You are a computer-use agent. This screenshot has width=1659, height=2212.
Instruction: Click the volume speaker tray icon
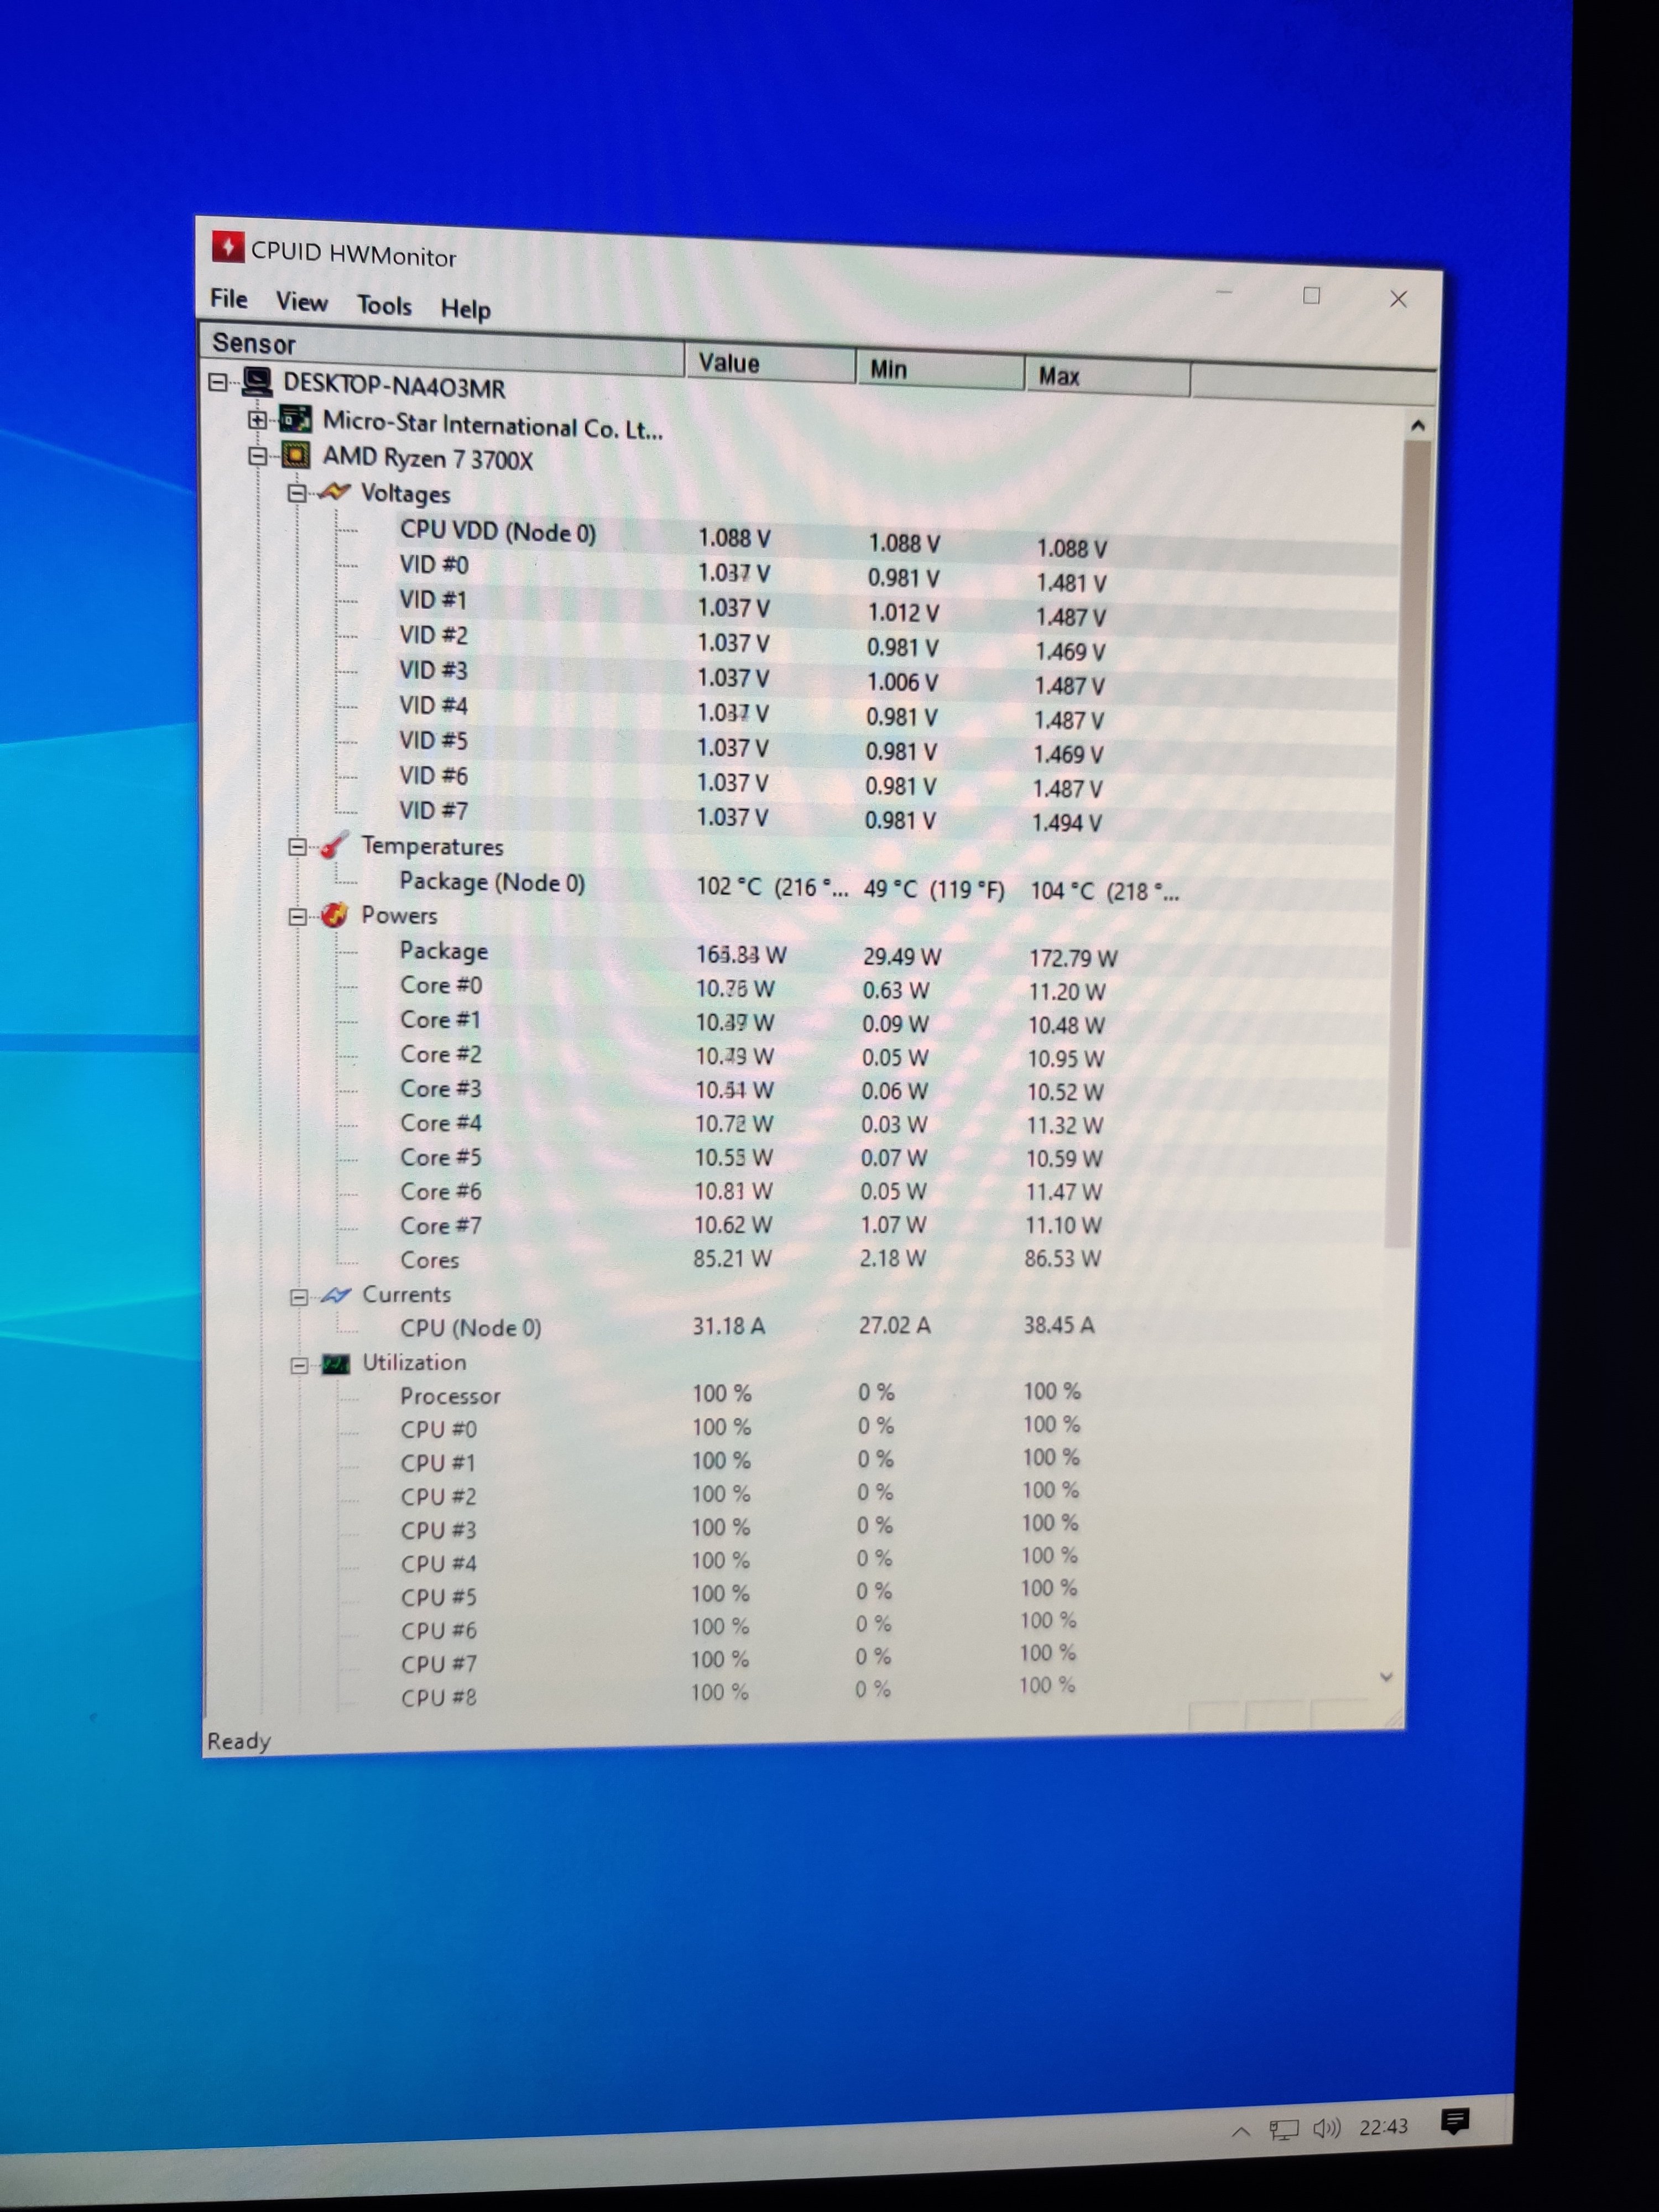tap(1326, 2128)
